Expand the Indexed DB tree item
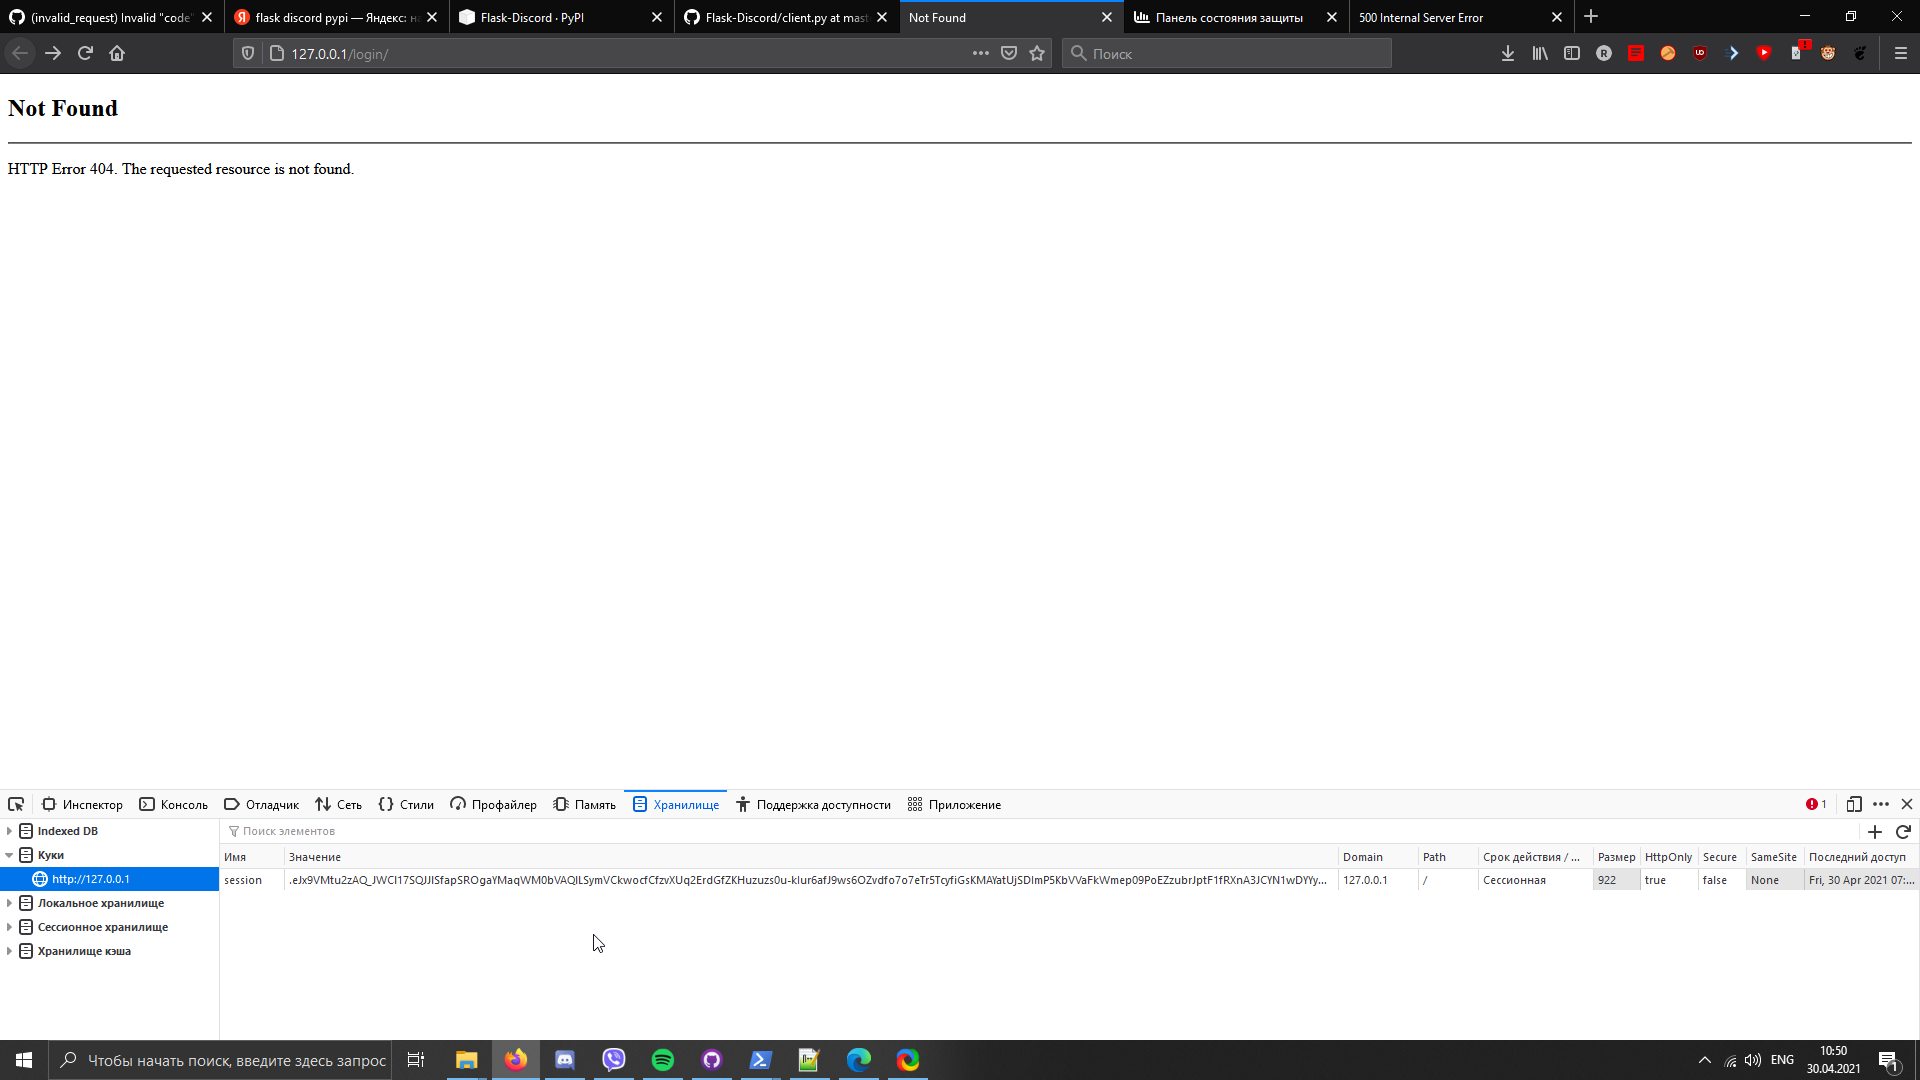 click(9, 830)
